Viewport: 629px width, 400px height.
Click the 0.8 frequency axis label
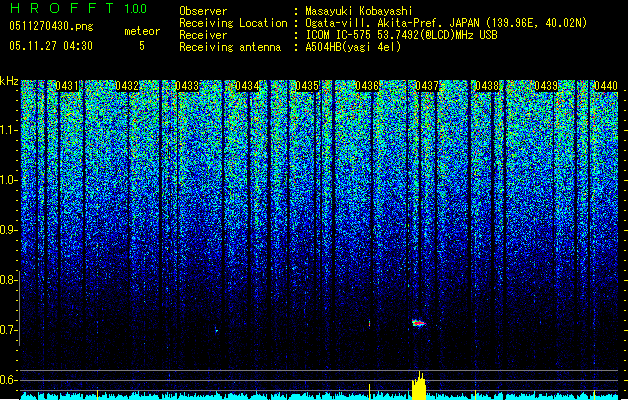tap(8, 280)
